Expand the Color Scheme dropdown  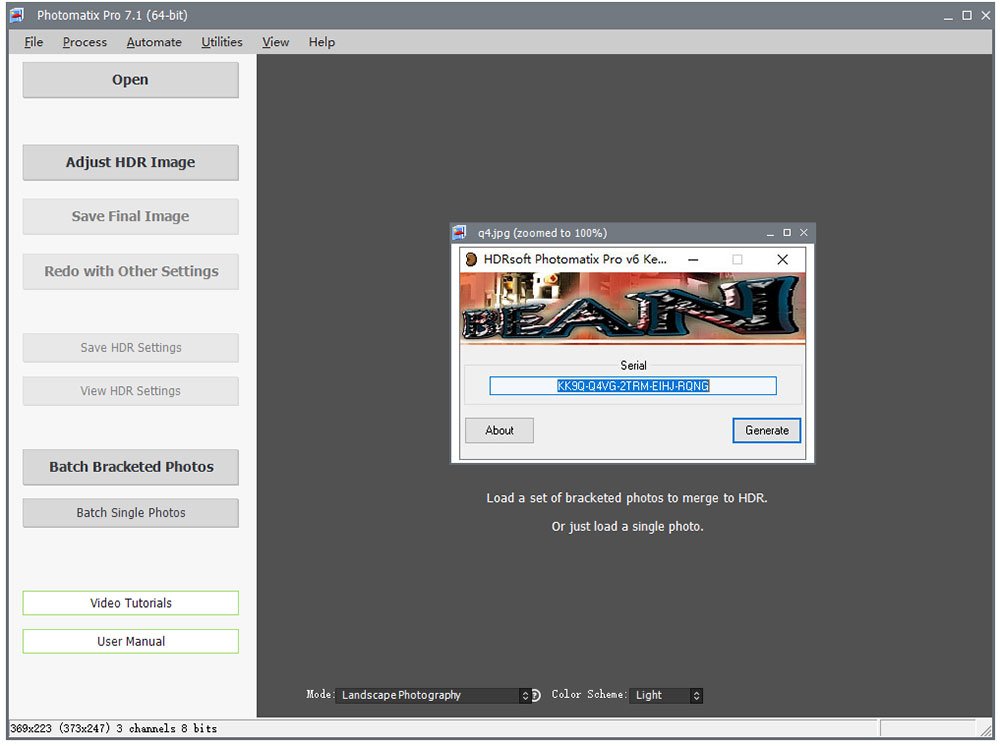[x=666, y=695]
